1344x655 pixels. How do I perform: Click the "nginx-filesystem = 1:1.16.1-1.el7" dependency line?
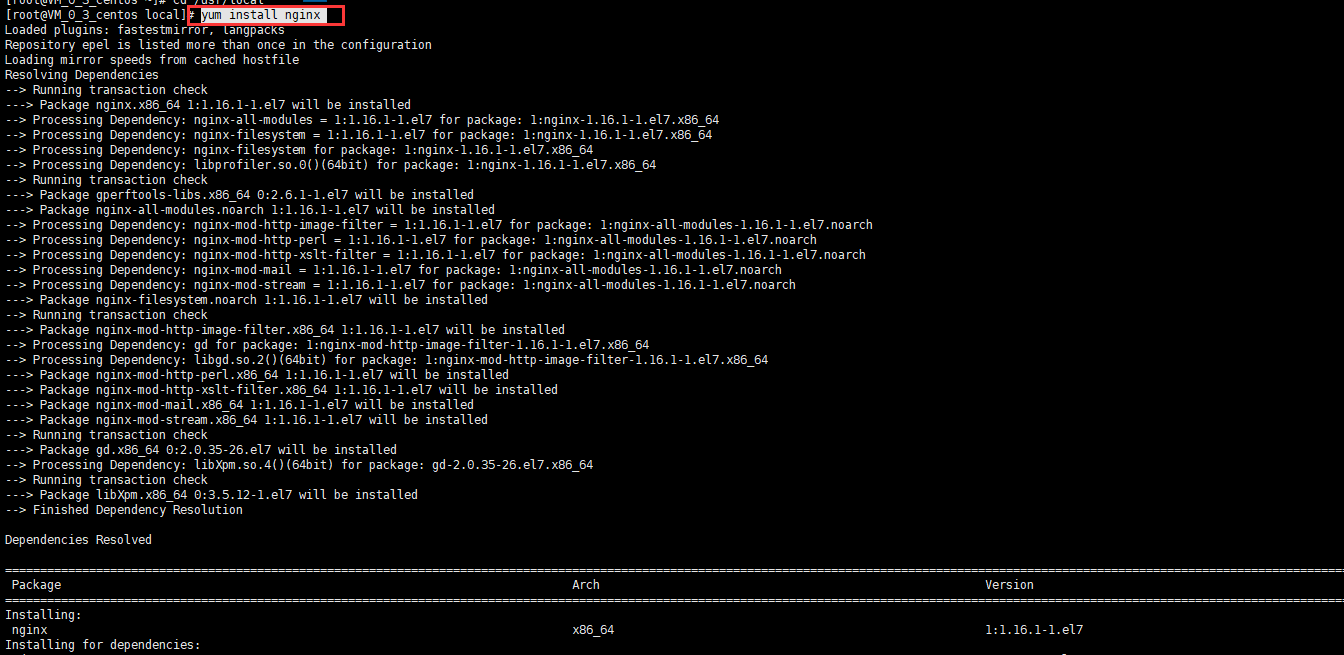pos(358,135)
